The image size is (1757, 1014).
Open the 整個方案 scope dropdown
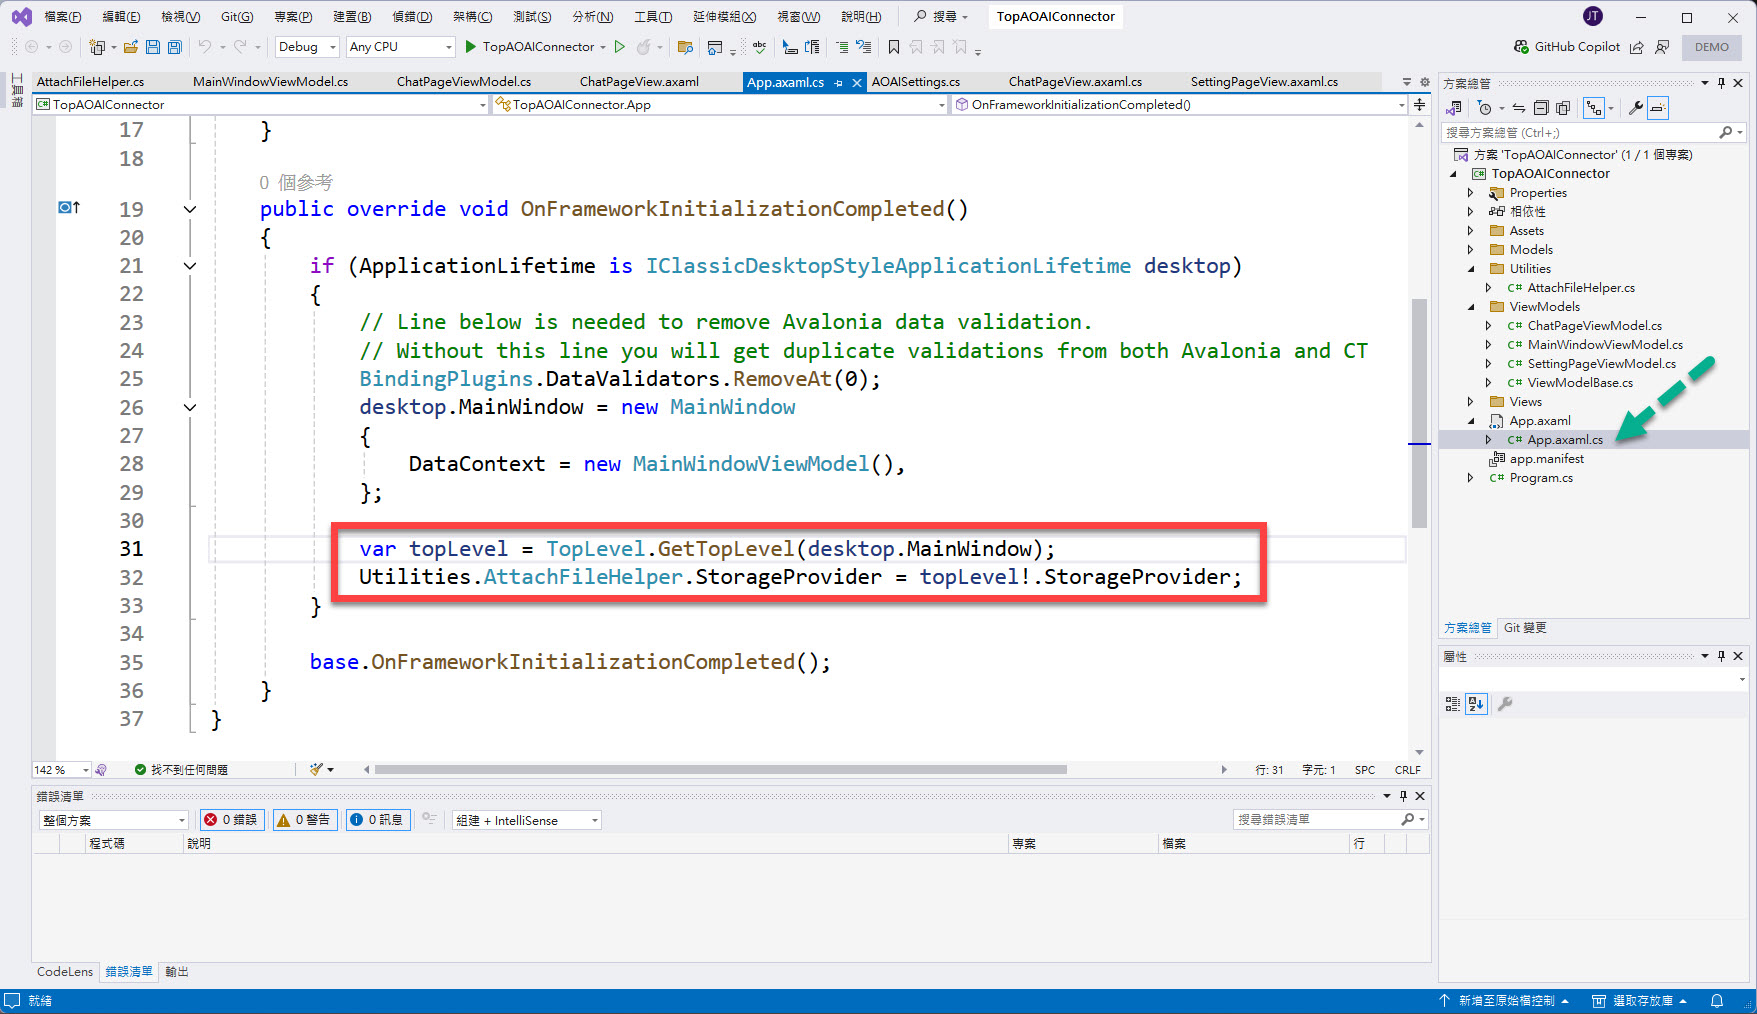click(x=113, y=820)
